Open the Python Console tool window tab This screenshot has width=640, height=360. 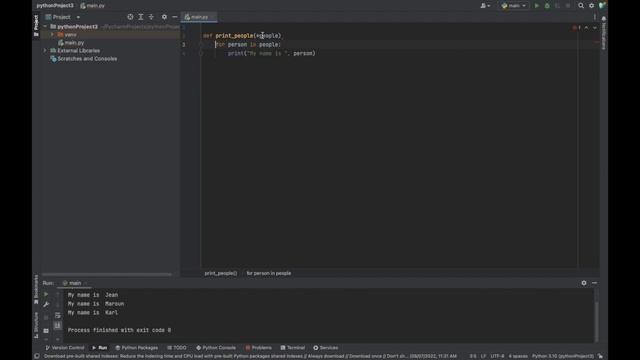pyautogui.click(x=216, y=348)
